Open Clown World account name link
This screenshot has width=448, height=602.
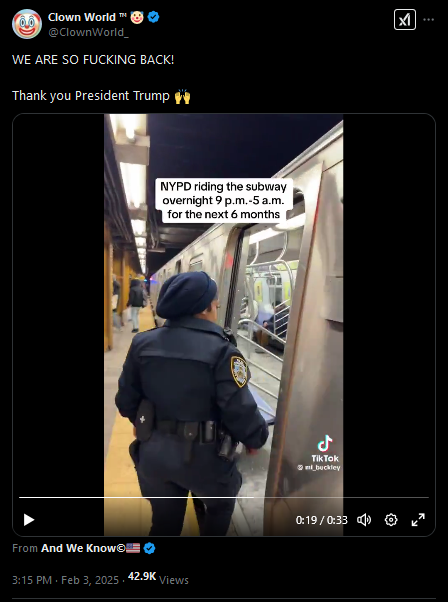coord(81,17)
